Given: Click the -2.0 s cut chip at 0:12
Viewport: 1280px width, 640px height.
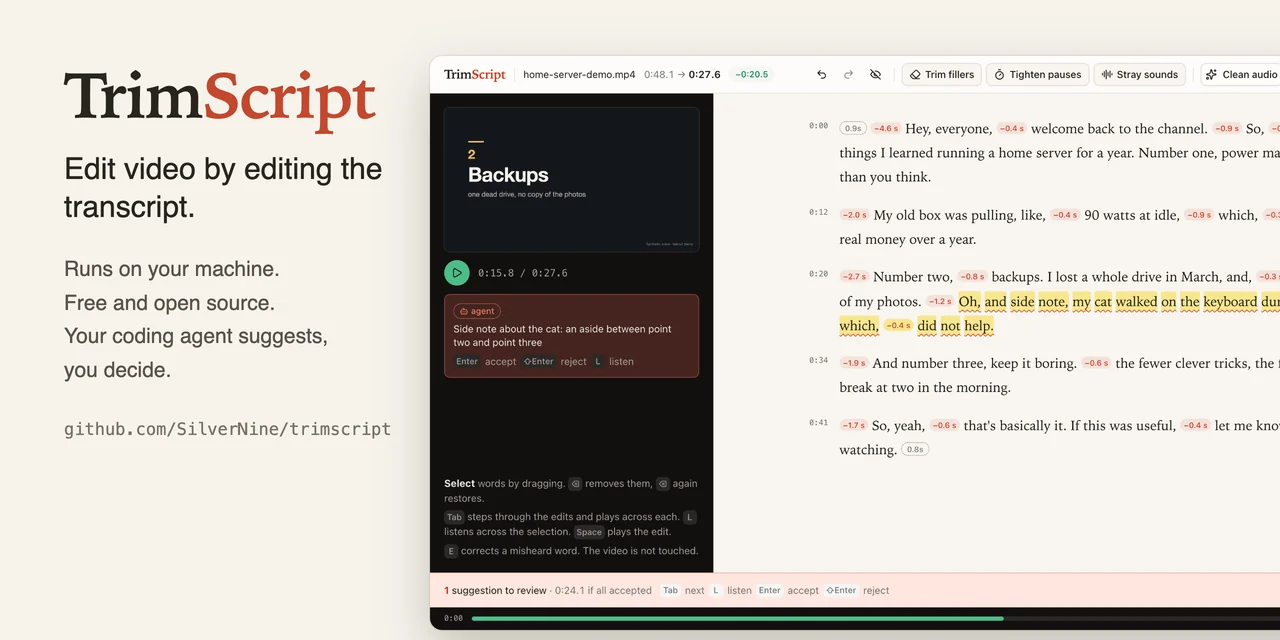Looking at the screenshot, I should pyautogui.click(x=854, y=215).
